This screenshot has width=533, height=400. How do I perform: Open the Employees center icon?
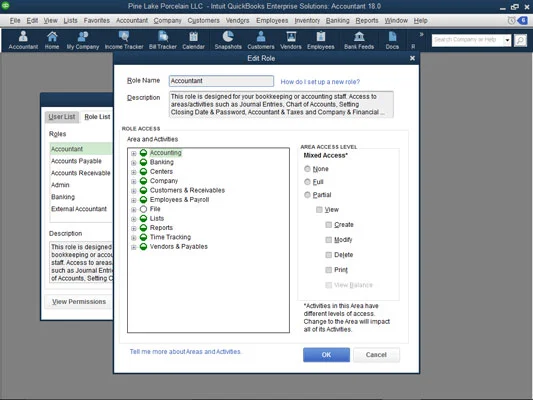321,40
